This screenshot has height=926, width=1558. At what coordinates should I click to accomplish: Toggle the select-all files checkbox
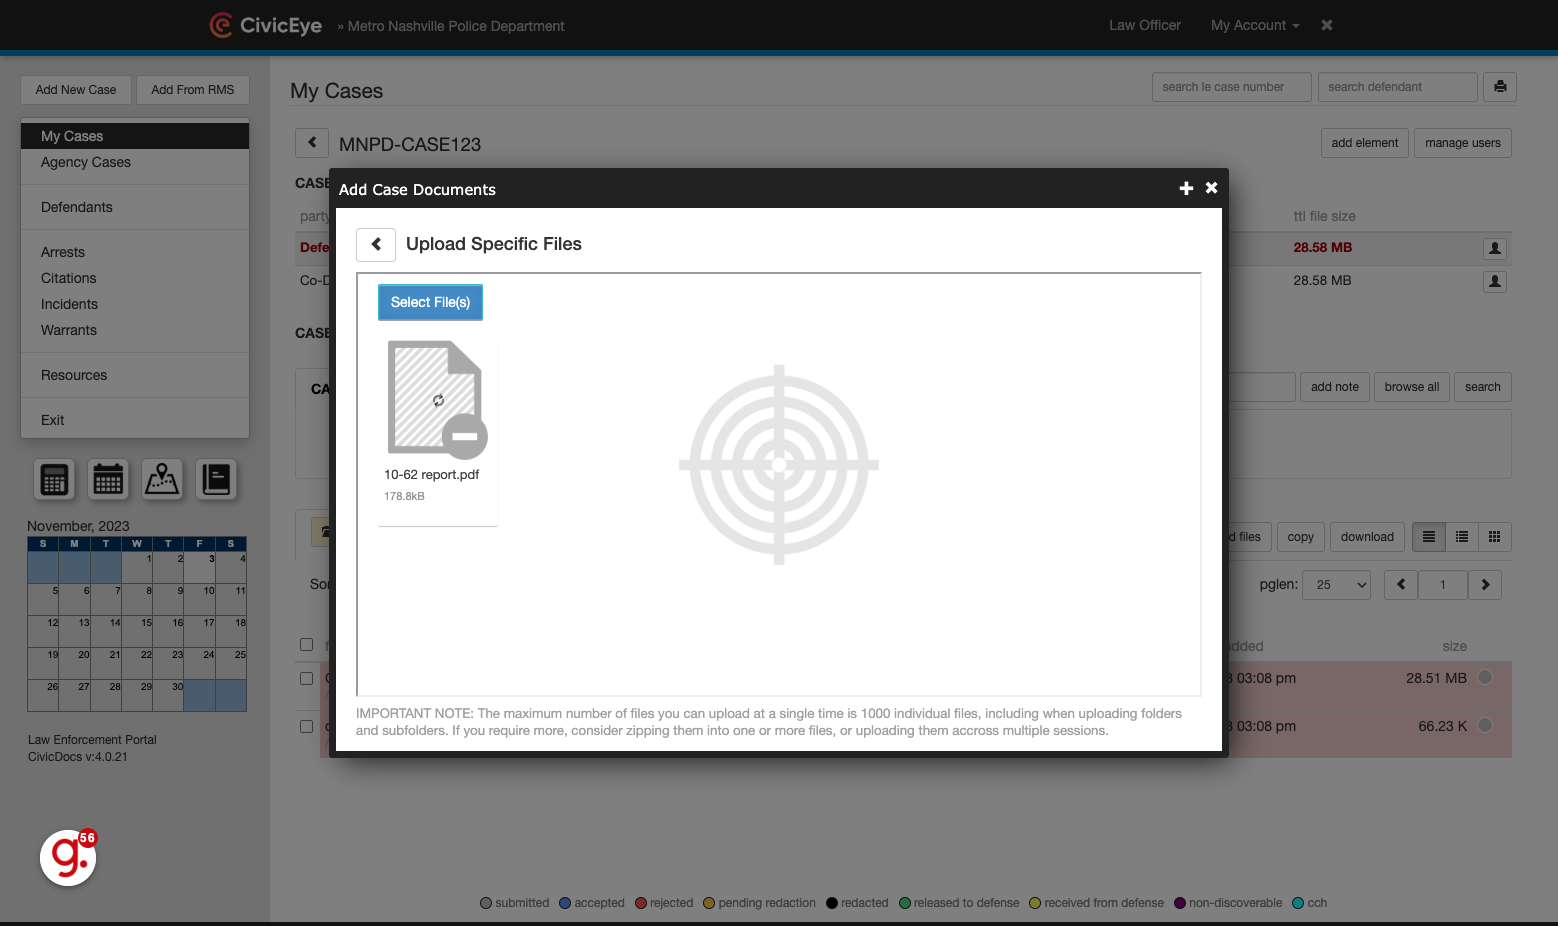pyautogui.click(x=307, y=645)
